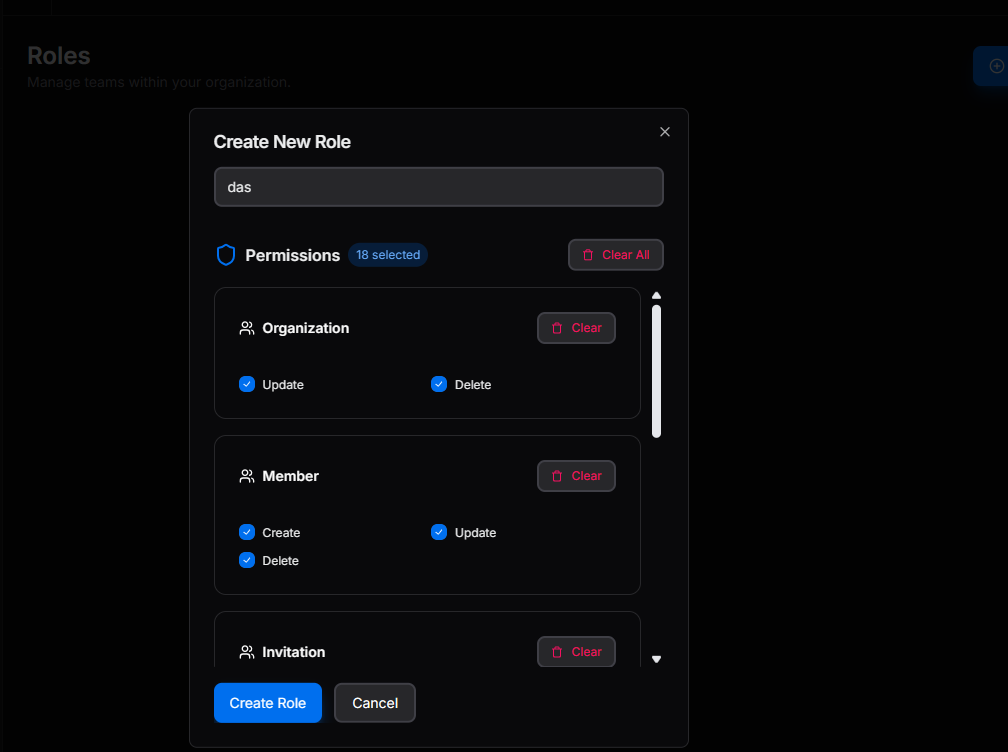The width and height of the screenshot is (1008, 752).
Task: Click the upward scroll arrow above the scrollbar
Action: click(x=656, y=293)
